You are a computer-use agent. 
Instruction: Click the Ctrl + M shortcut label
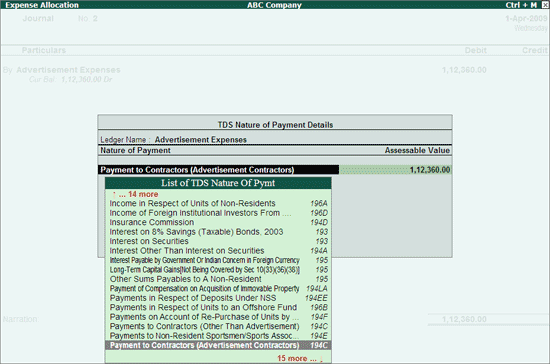click(521, 5)
